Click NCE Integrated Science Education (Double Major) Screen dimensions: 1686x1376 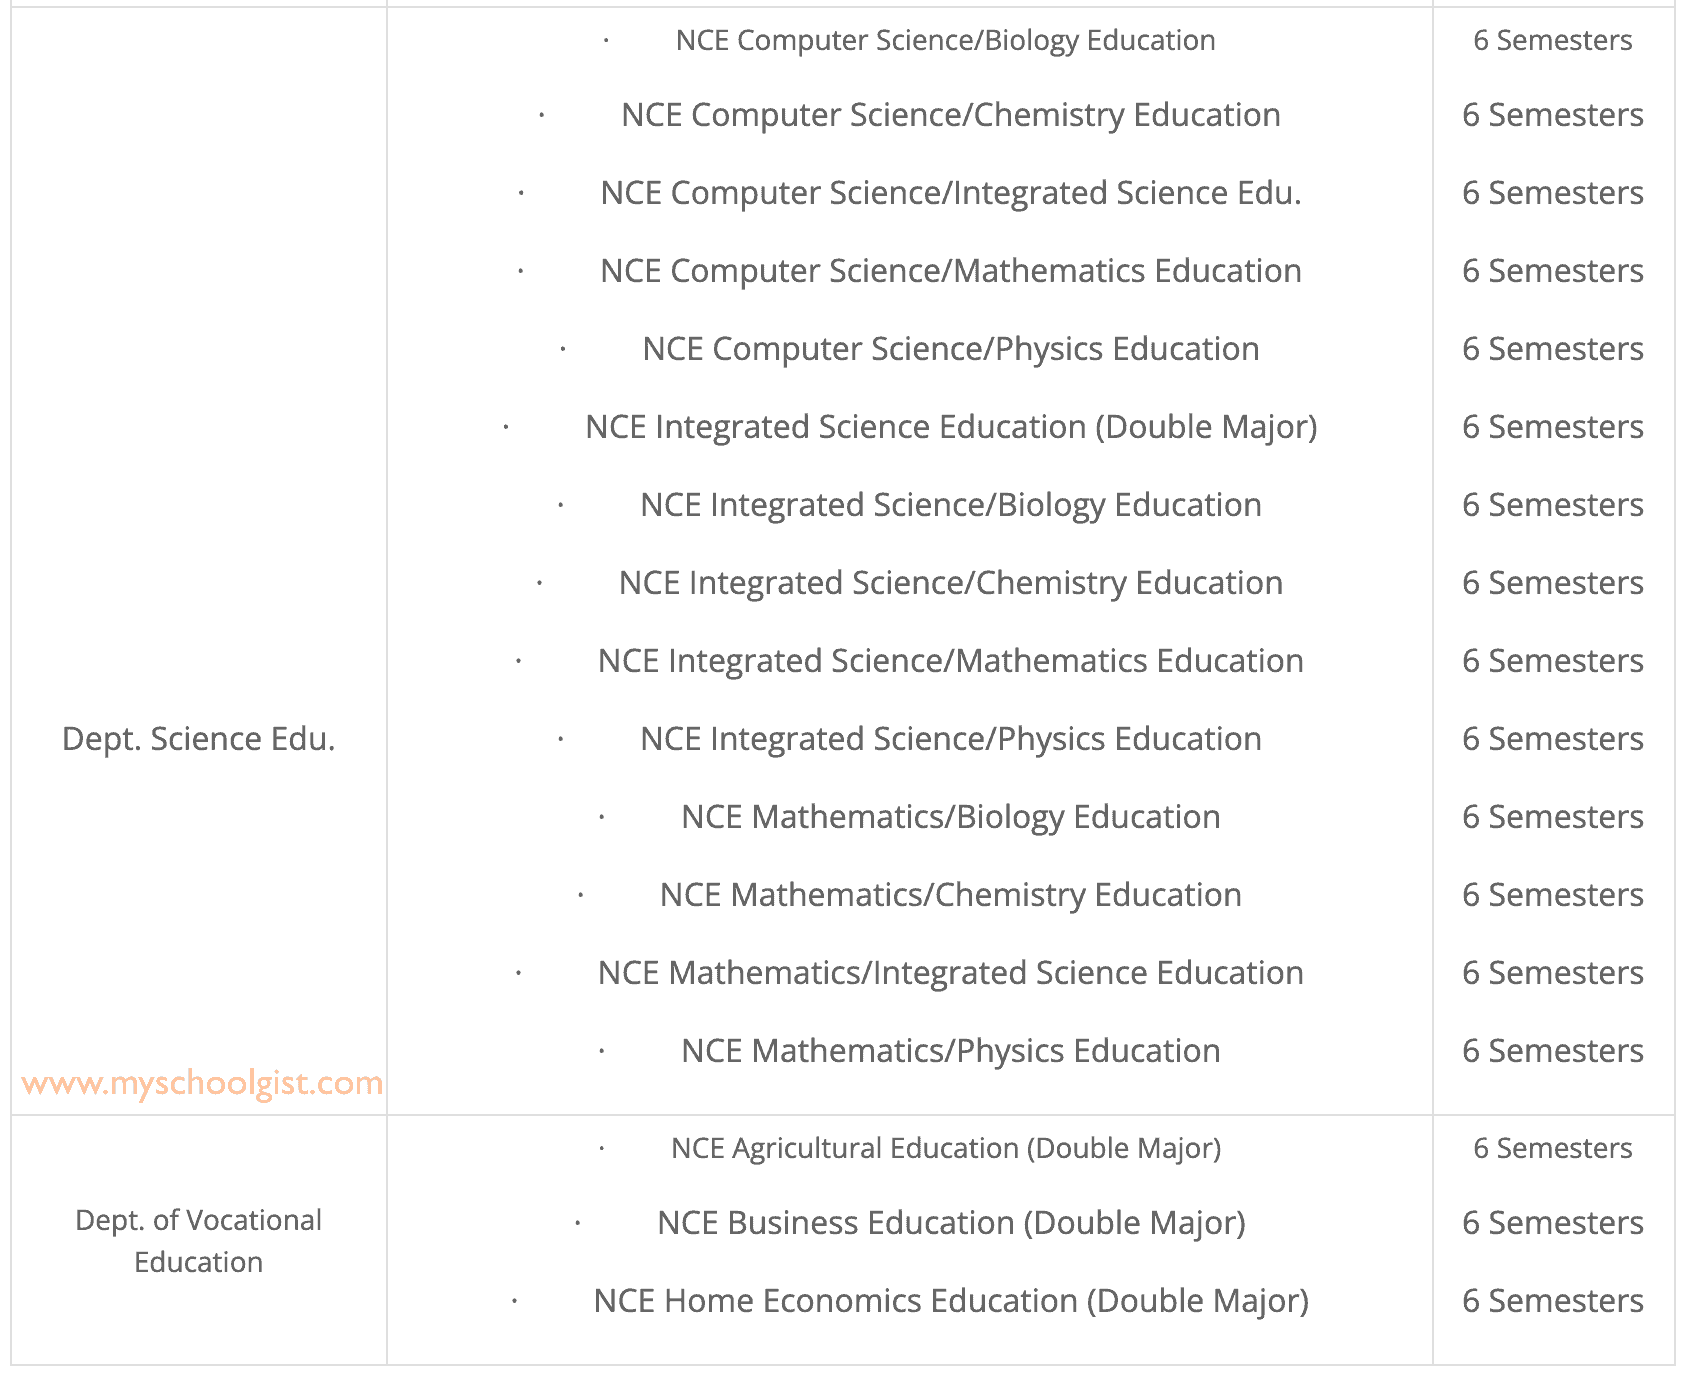tap(950, 427)
